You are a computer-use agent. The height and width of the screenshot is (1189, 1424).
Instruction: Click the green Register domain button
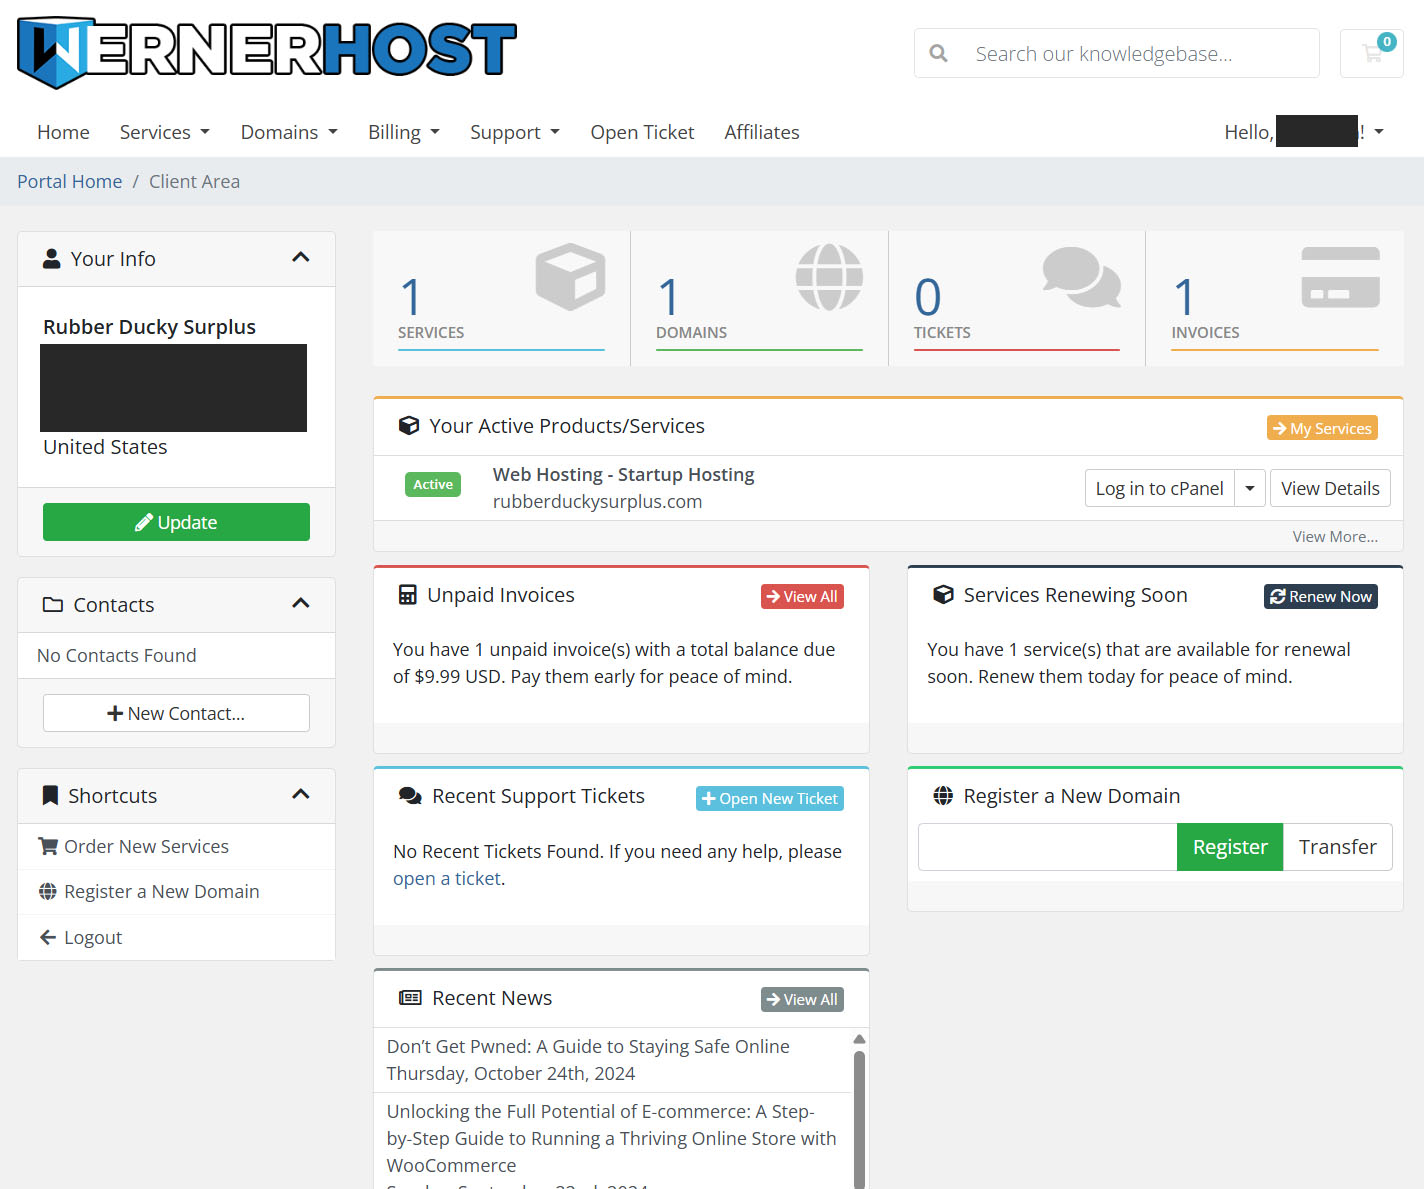pyautogui.click(x=1230, y=847)
